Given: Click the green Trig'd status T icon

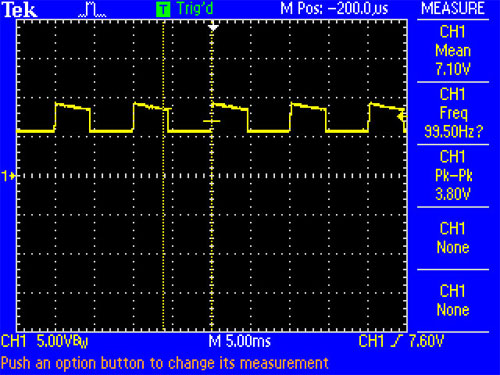Looking at the screenshot, I should 163,9.
